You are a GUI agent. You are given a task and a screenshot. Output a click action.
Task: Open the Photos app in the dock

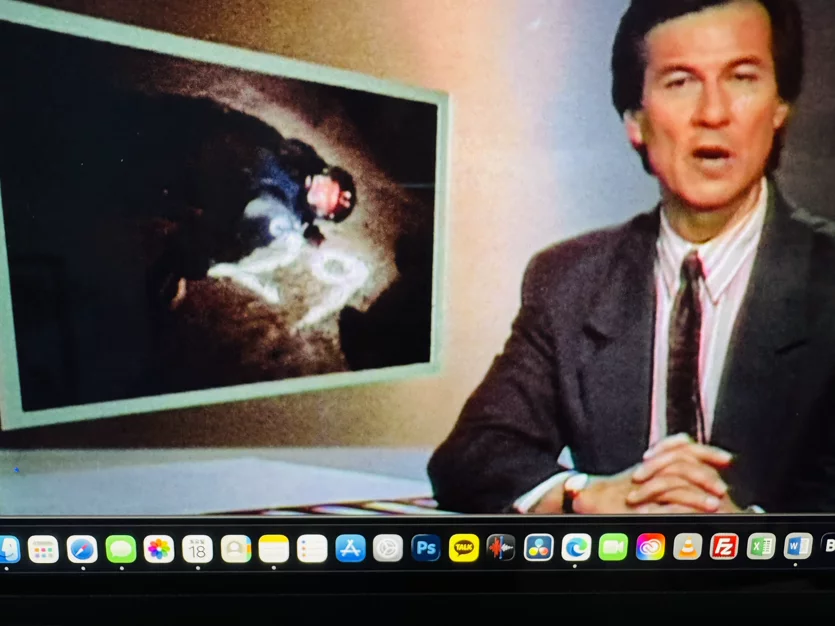tap(159, 549)
